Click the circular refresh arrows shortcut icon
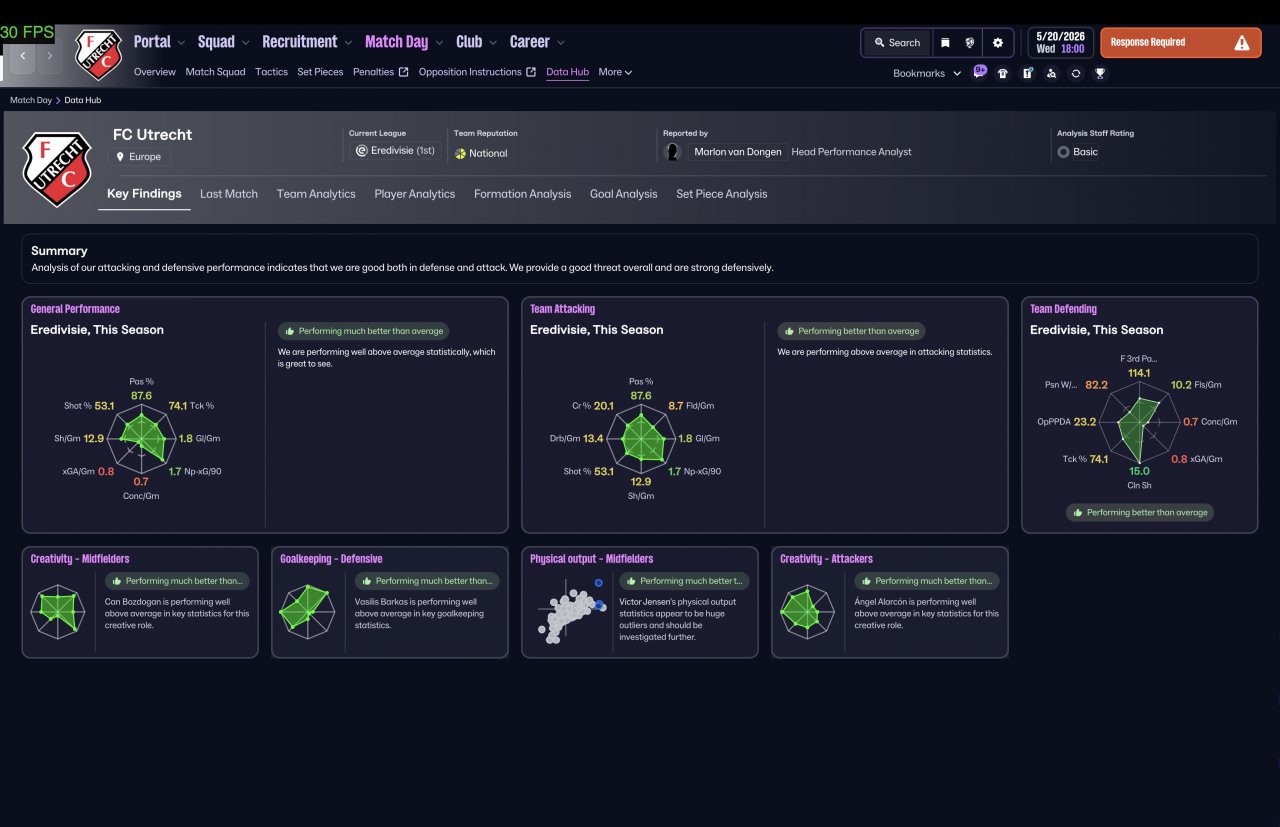1280x827 pixels. 1076,73
